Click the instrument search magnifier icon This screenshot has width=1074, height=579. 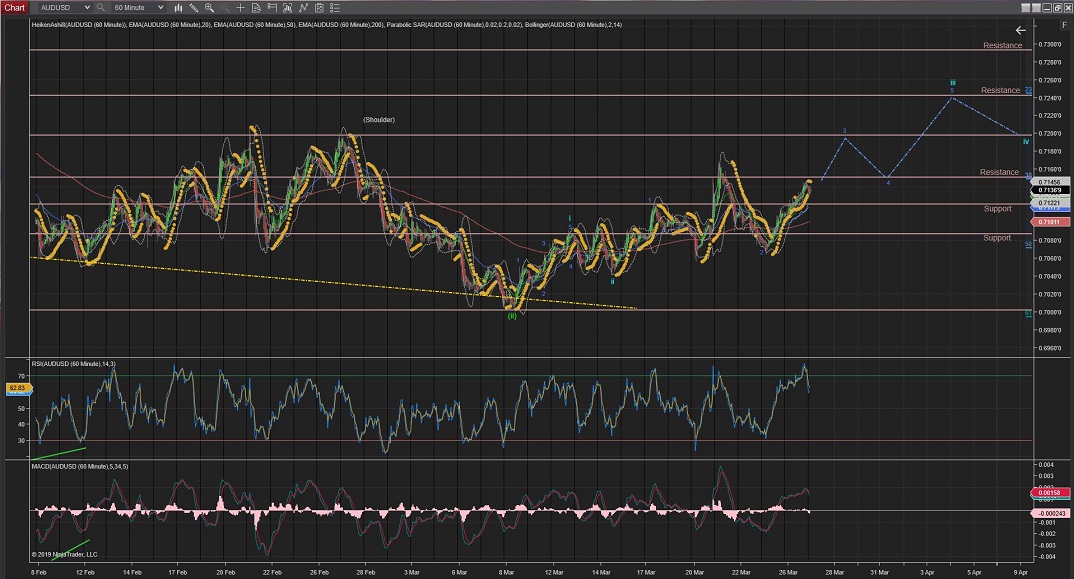pyautogui.click(x=100, y=7)
